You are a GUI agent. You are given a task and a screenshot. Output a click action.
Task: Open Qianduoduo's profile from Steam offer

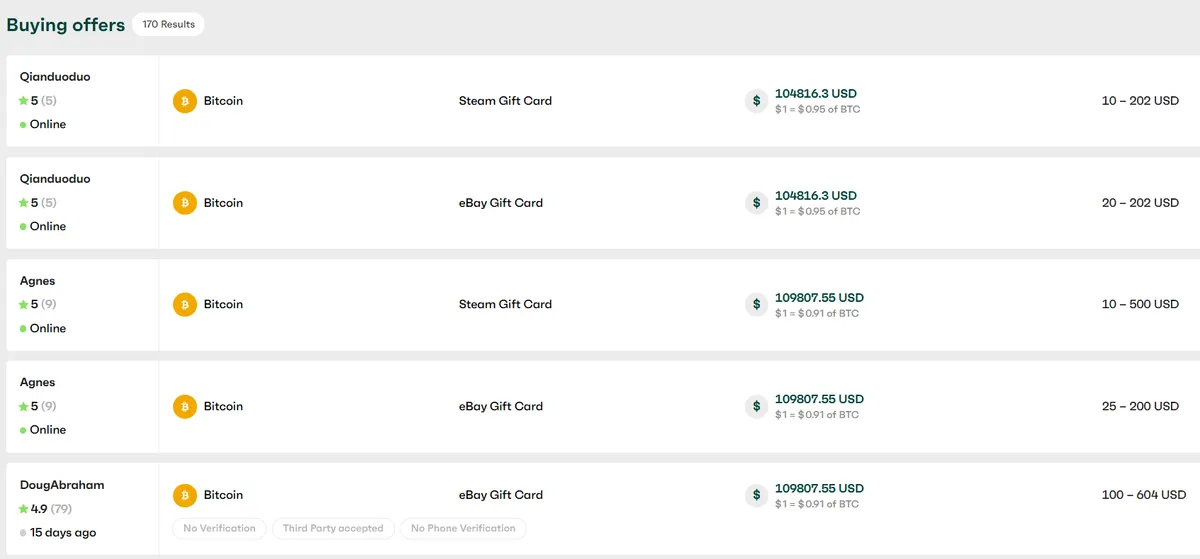point(55,77)
